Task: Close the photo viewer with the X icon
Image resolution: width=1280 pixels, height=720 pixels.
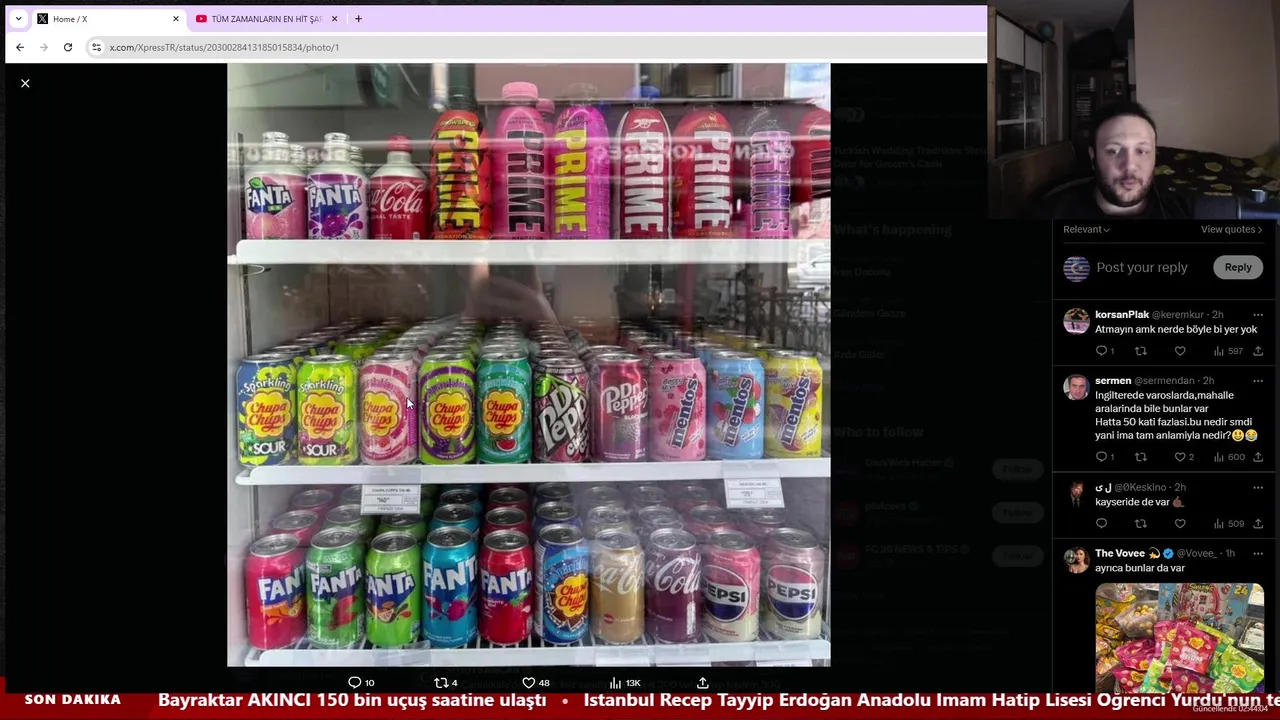Action: [25, 83]
